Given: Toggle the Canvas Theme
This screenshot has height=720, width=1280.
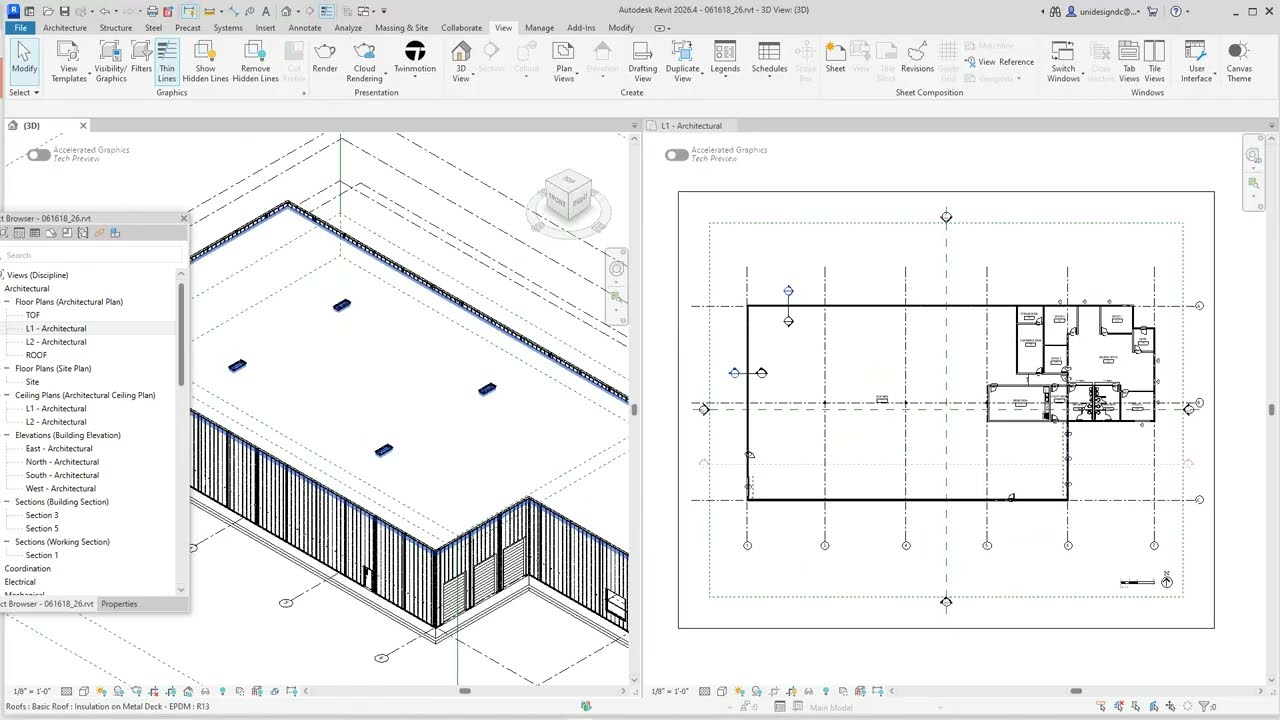Looking at the screenshot, I should click(1239, 61).
